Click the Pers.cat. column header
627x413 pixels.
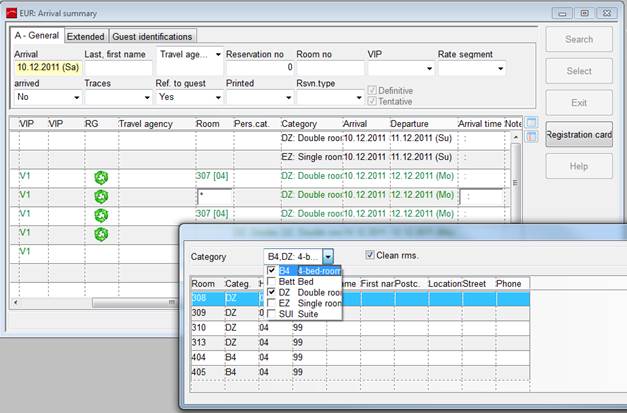(x=257, y=124)
